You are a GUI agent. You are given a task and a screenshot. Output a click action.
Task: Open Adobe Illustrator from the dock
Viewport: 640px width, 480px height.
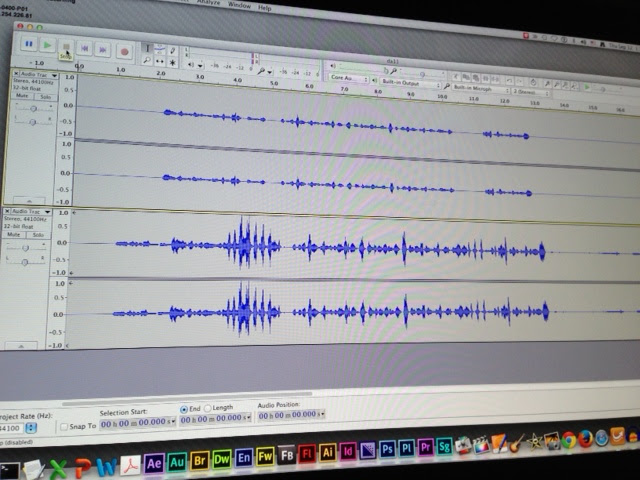[x=327, y=453]
